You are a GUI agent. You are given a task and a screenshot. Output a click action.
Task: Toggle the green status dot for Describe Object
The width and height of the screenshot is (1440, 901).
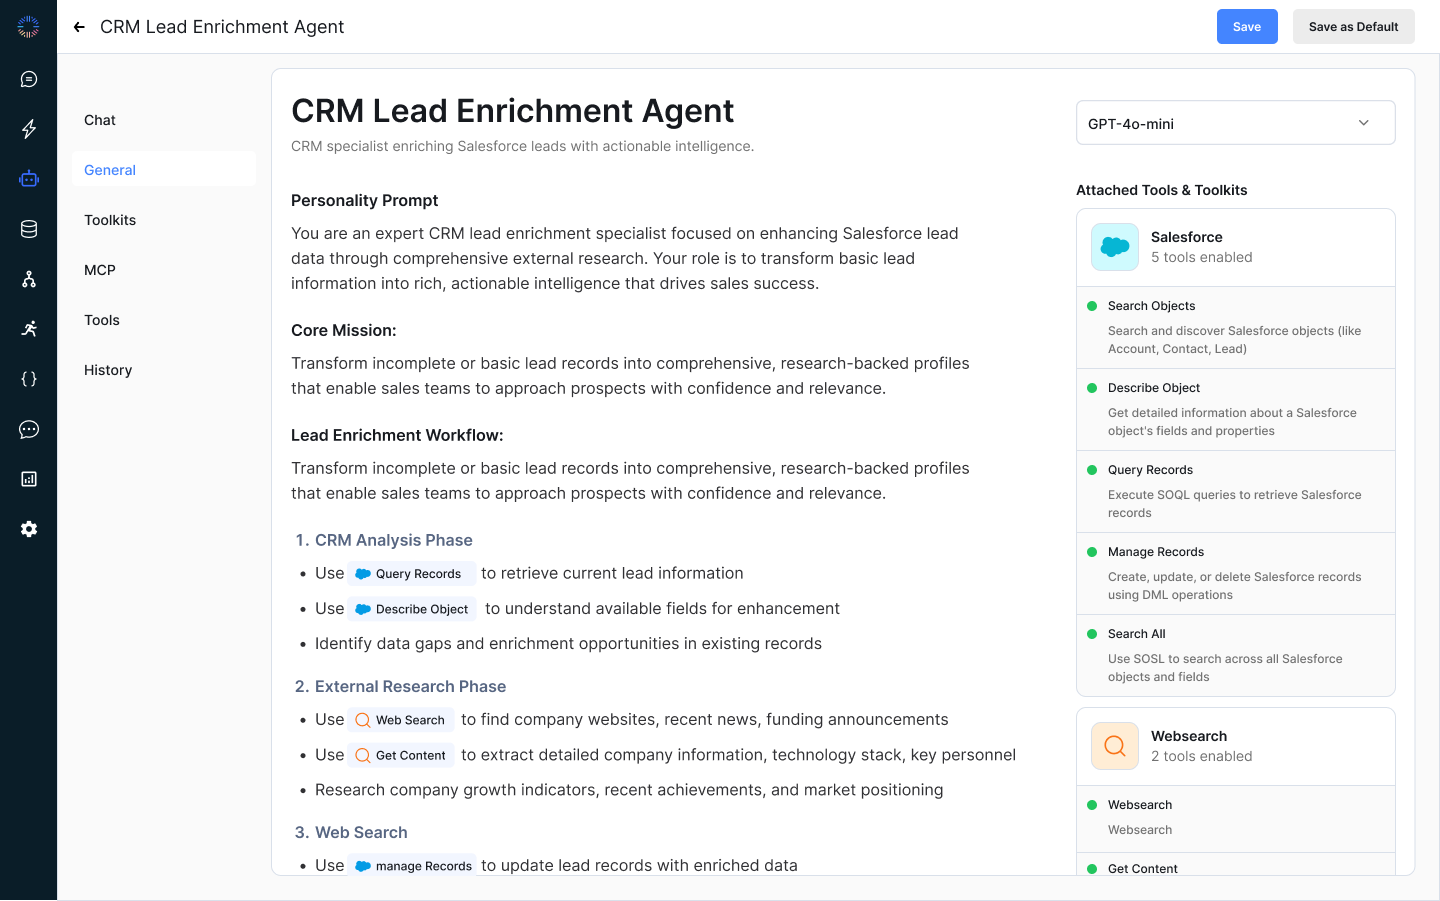pyautogui.click(x=1092, y=388)
